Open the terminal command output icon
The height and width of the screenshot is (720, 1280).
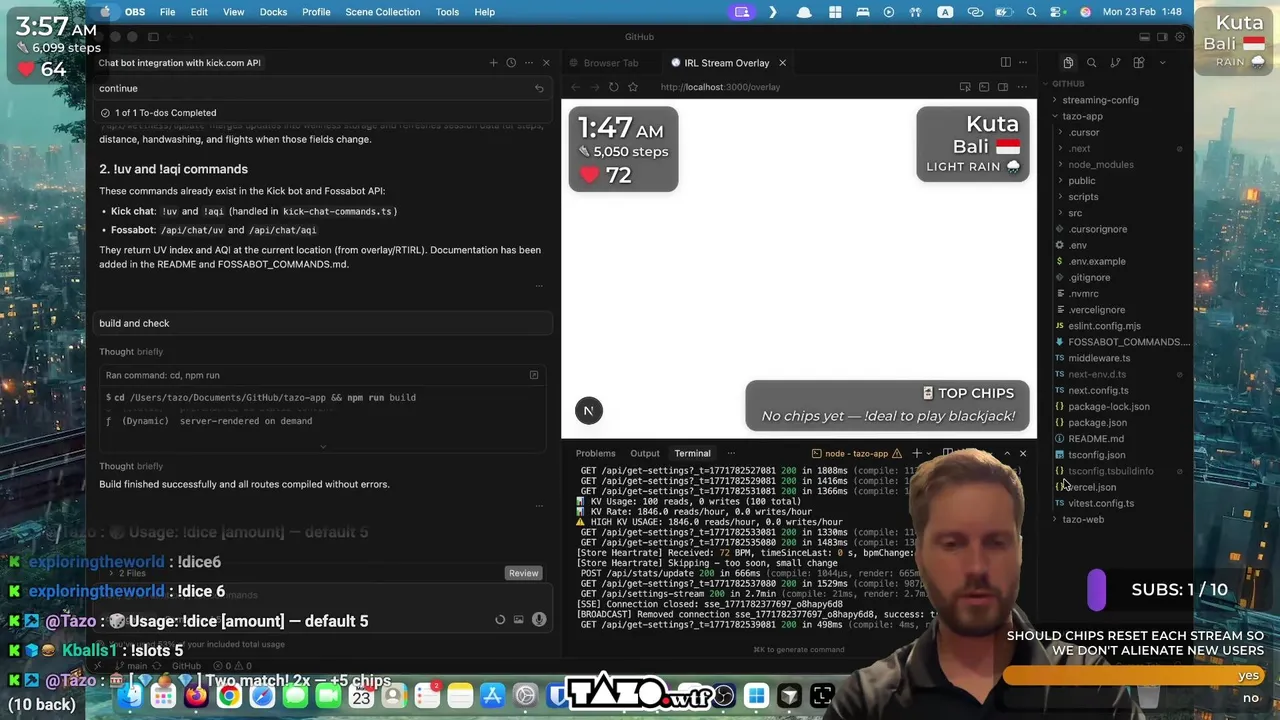click(534, 375)
